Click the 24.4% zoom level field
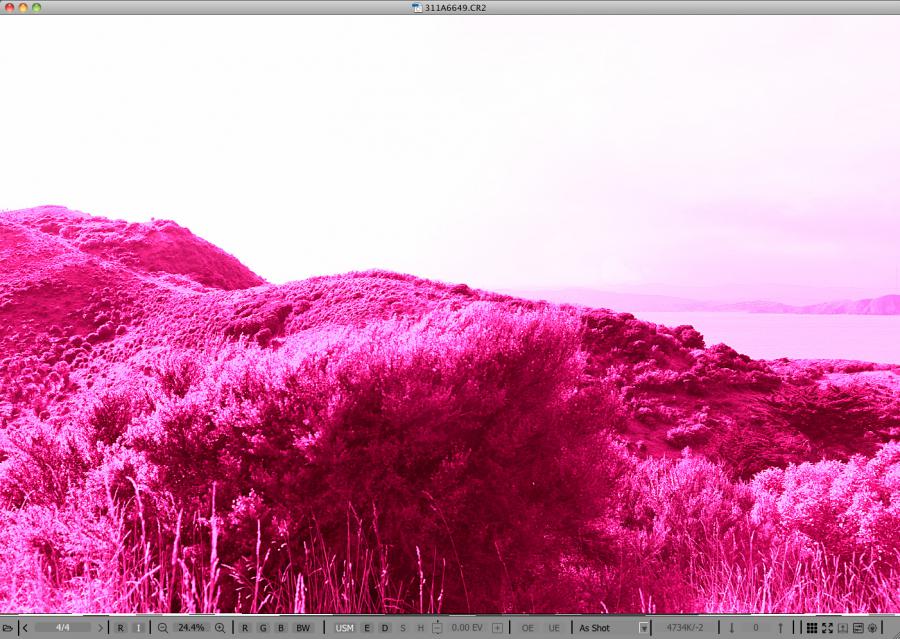900x639 pixels. (x=191, y=628)
